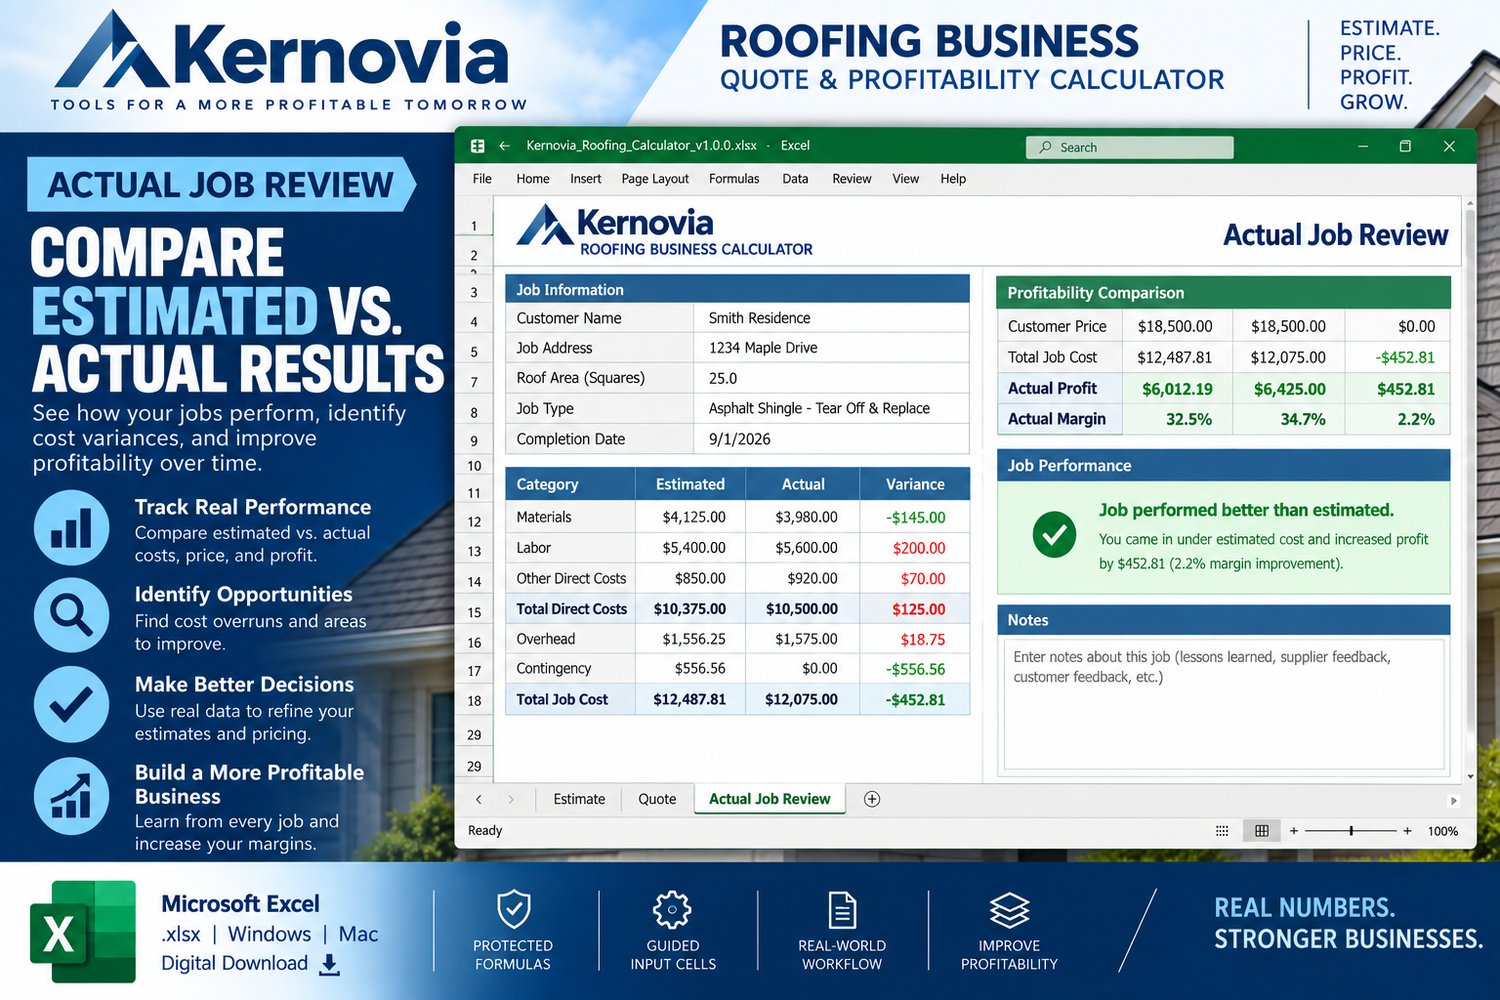Click the Digital Download arrow icon
The image size is (1500, 1000).
(330, 964)
